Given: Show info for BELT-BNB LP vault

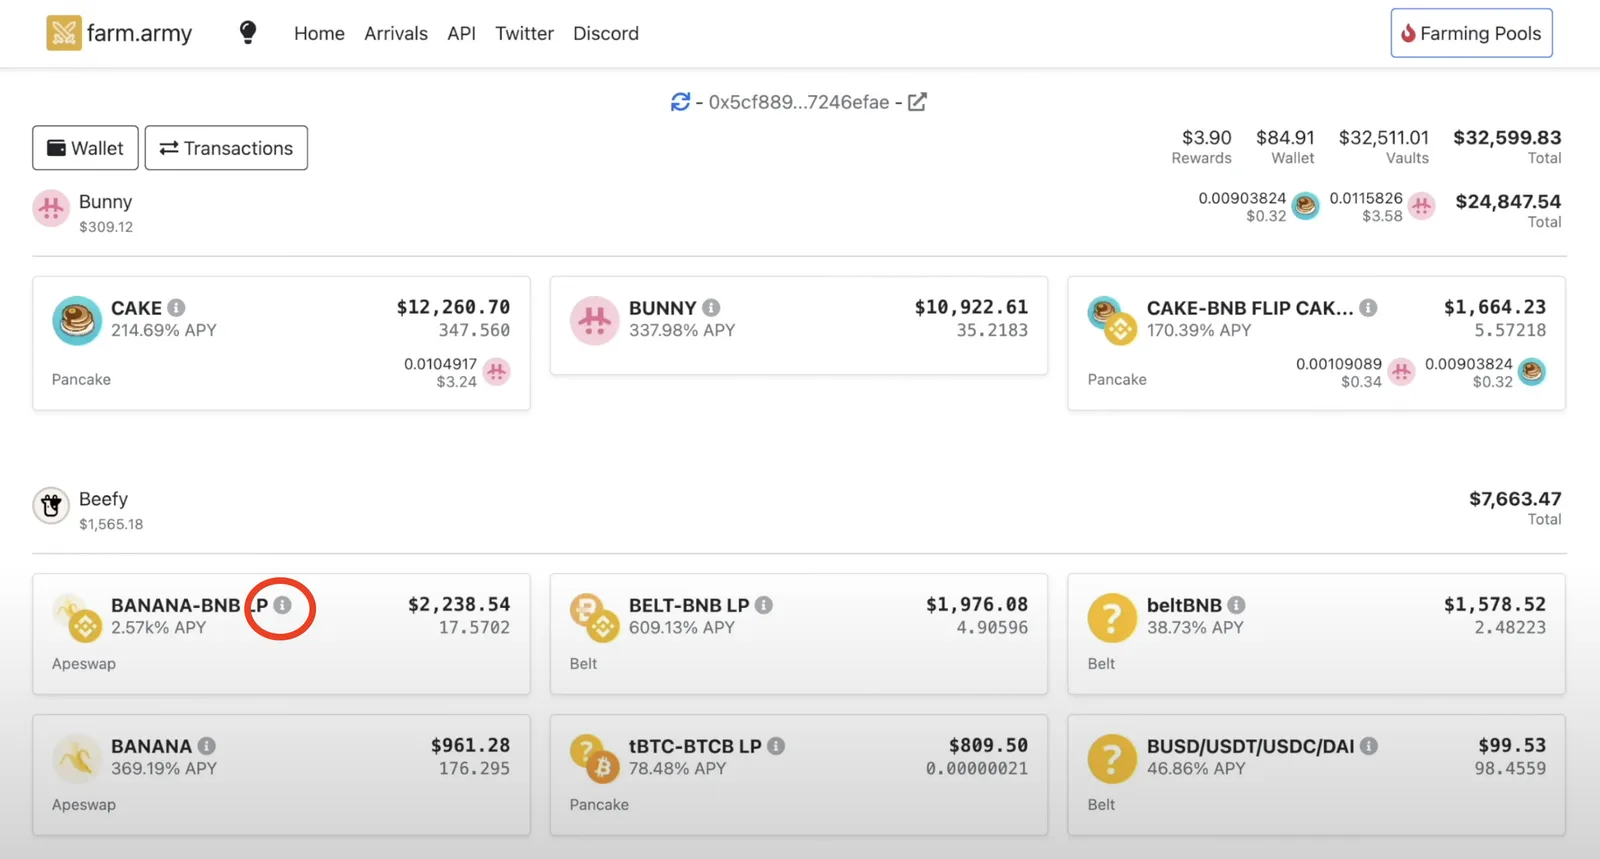Looking at the screenshot, I should (x=764, y=605).
